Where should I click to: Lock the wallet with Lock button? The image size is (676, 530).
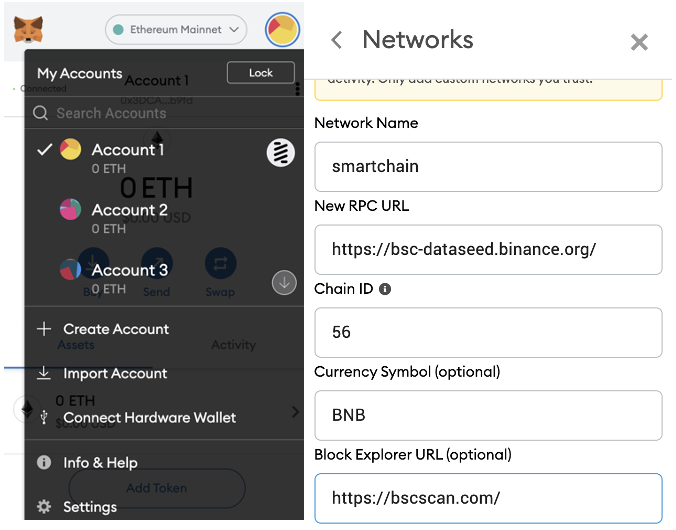(261, 73)
